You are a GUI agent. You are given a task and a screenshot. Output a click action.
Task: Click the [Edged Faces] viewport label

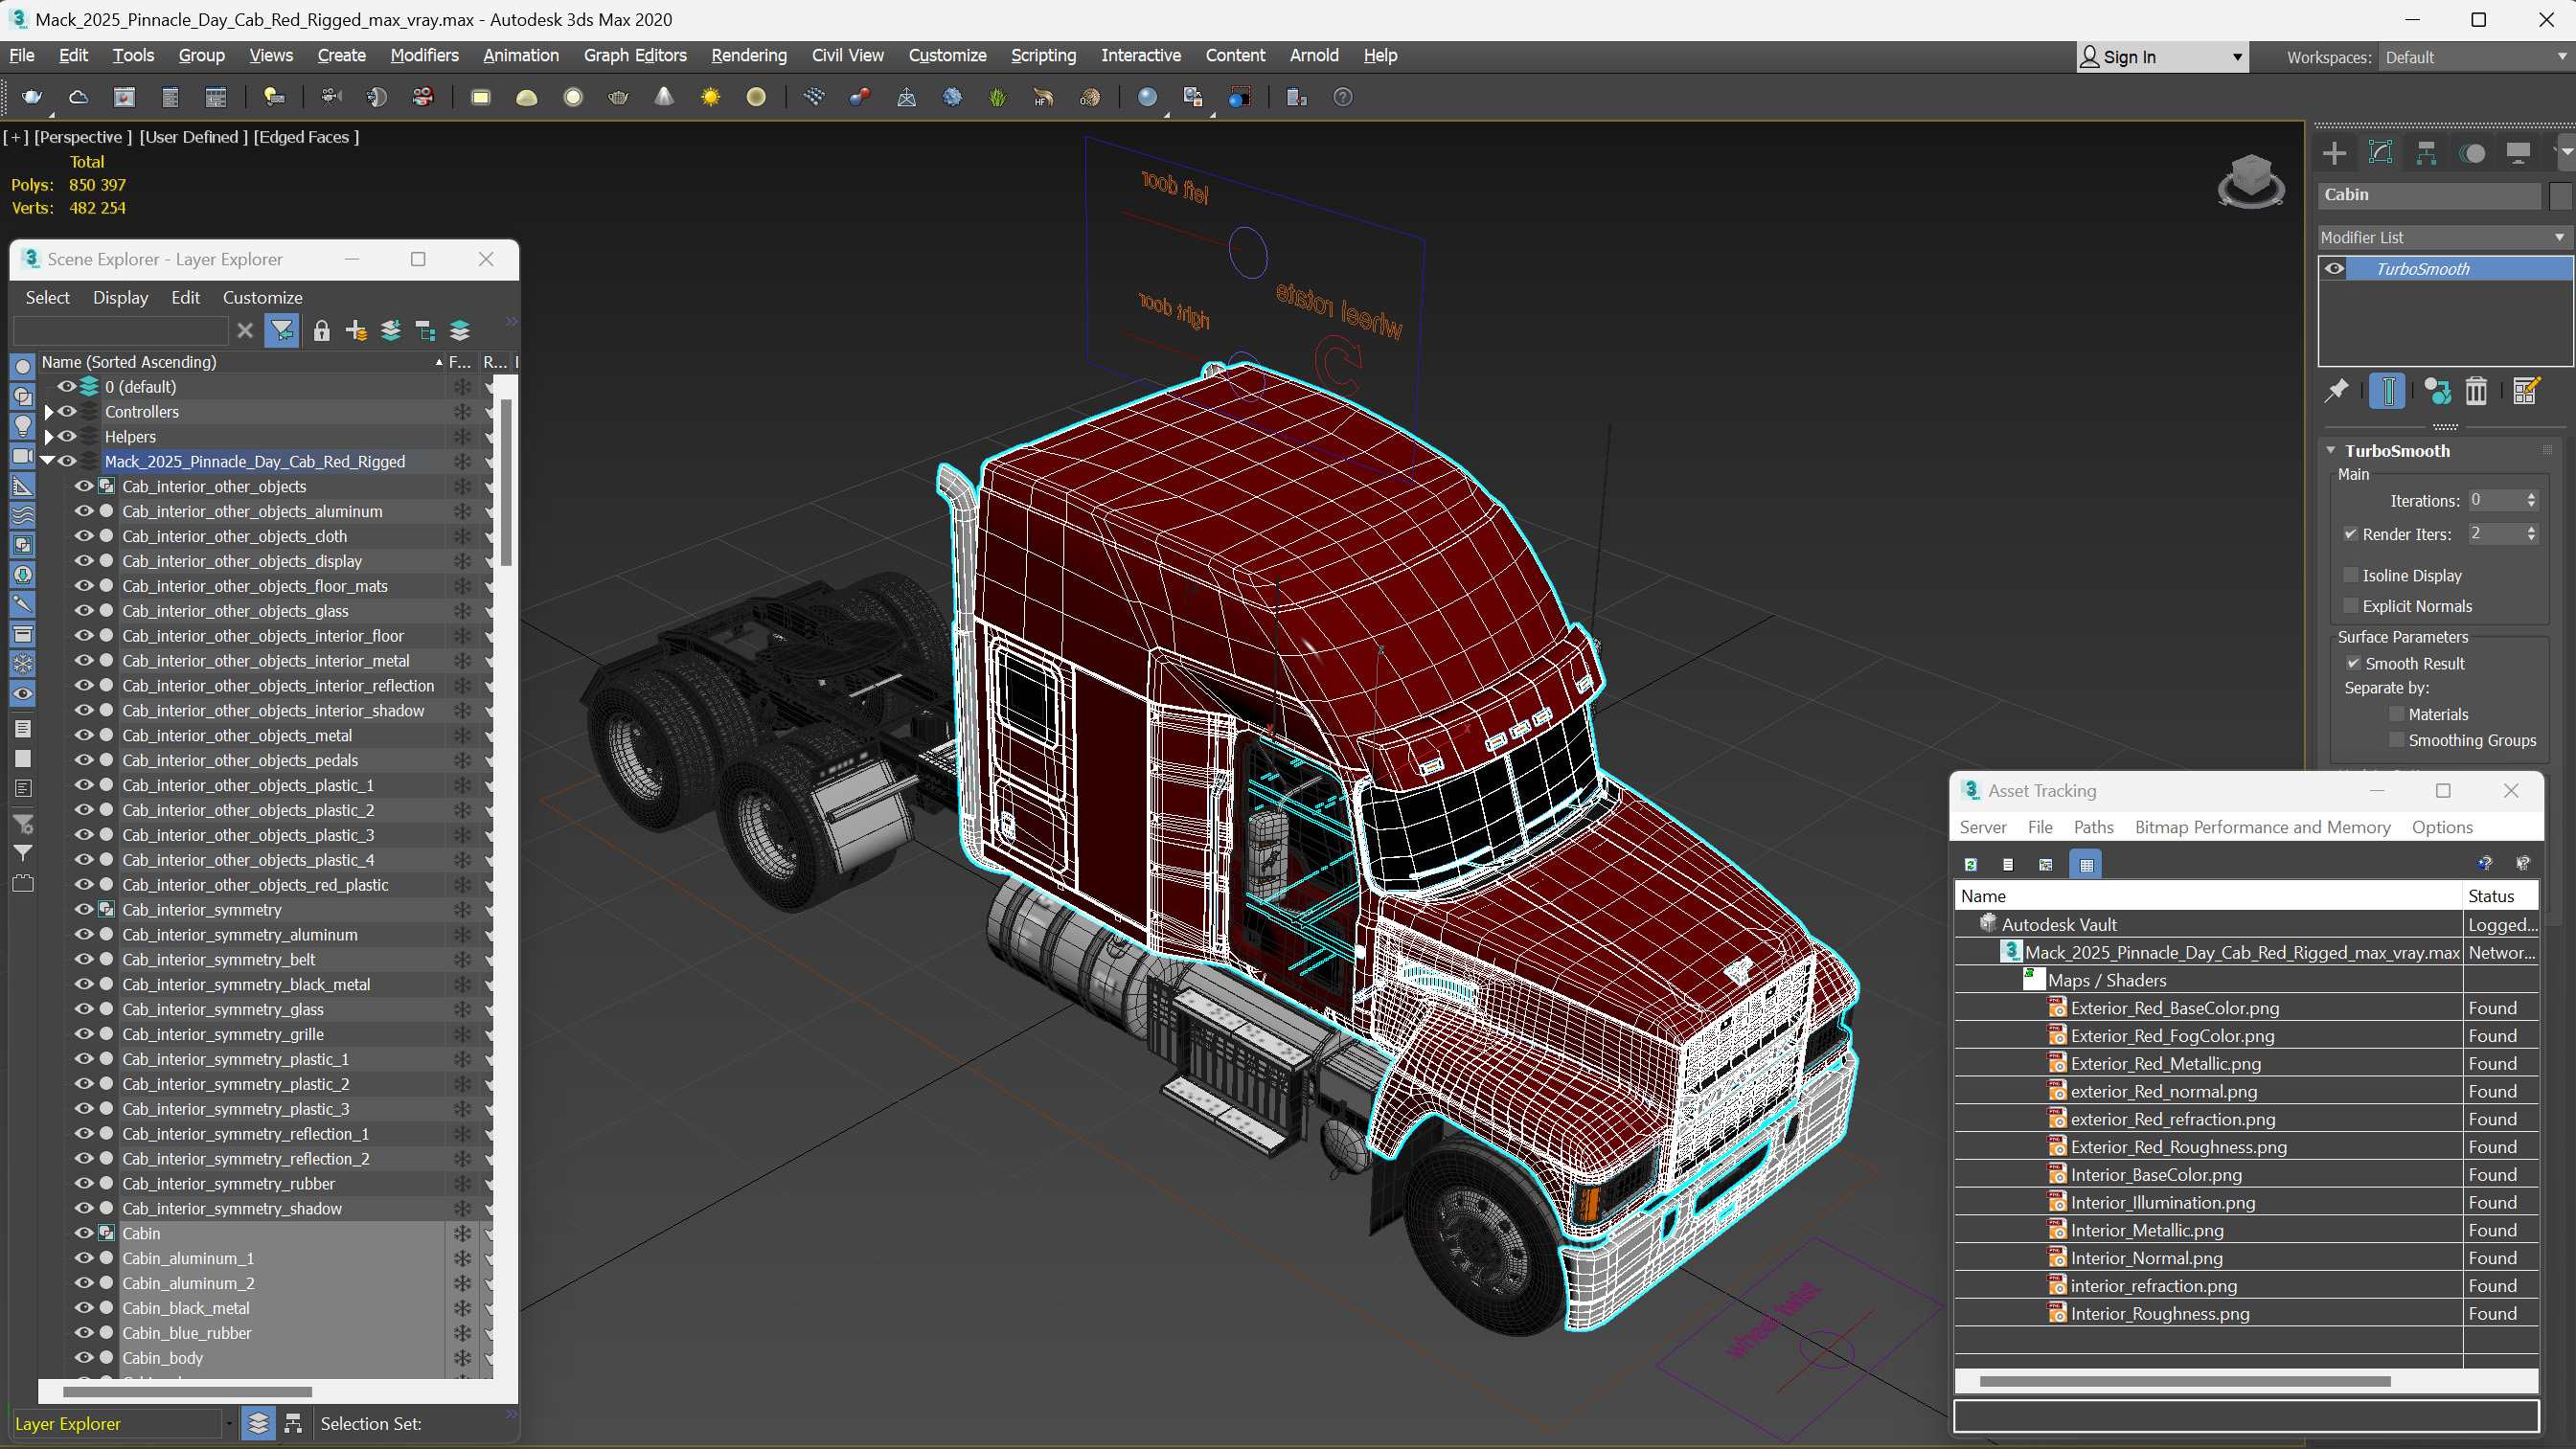(x=306, y=137)
